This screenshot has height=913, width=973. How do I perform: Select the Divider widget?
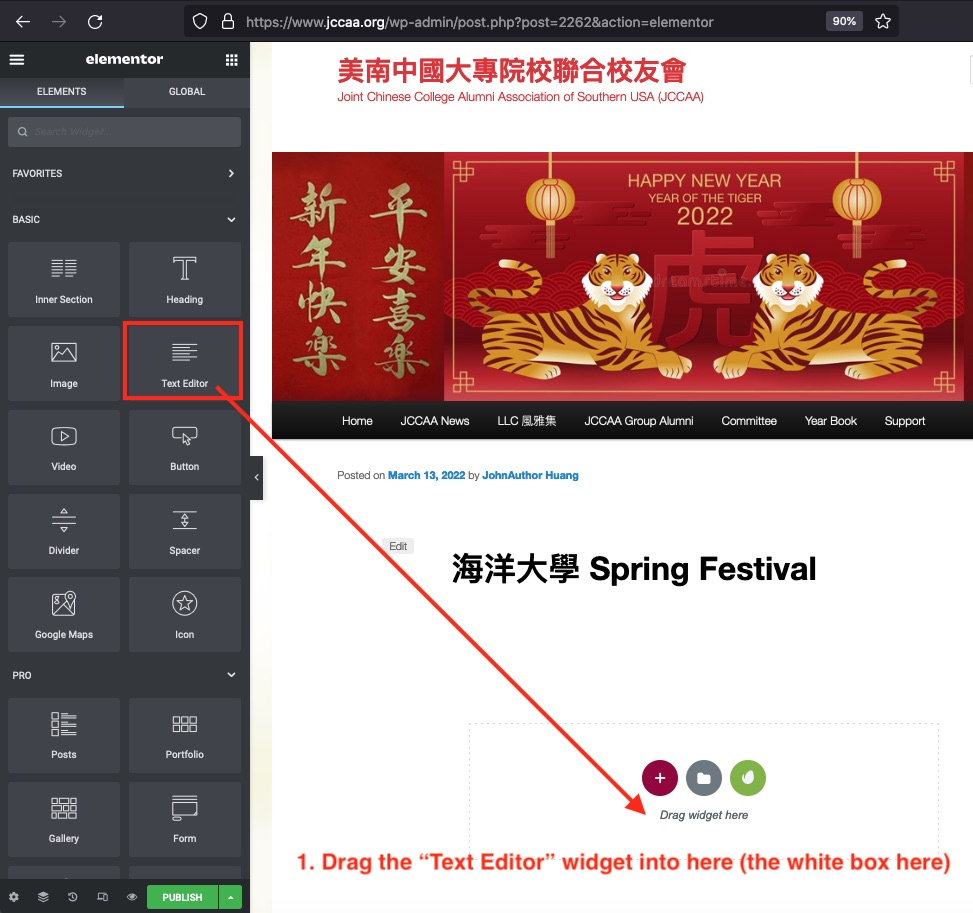click(64, 531)
